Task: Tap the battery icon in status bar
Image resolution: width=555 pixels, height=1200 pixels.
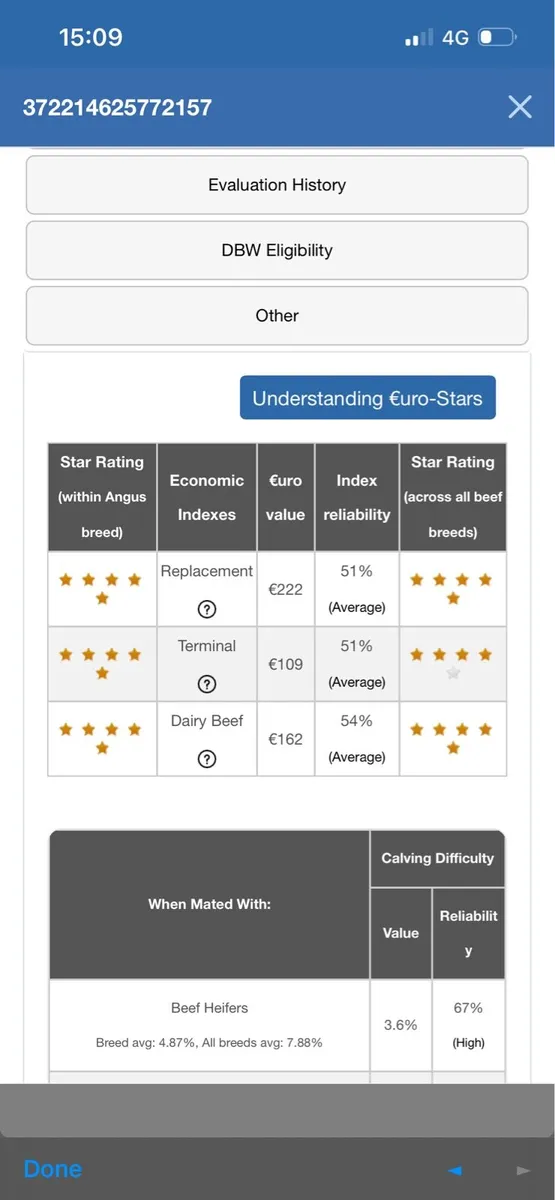Action: pyautogui.click(x=497, y=38)
